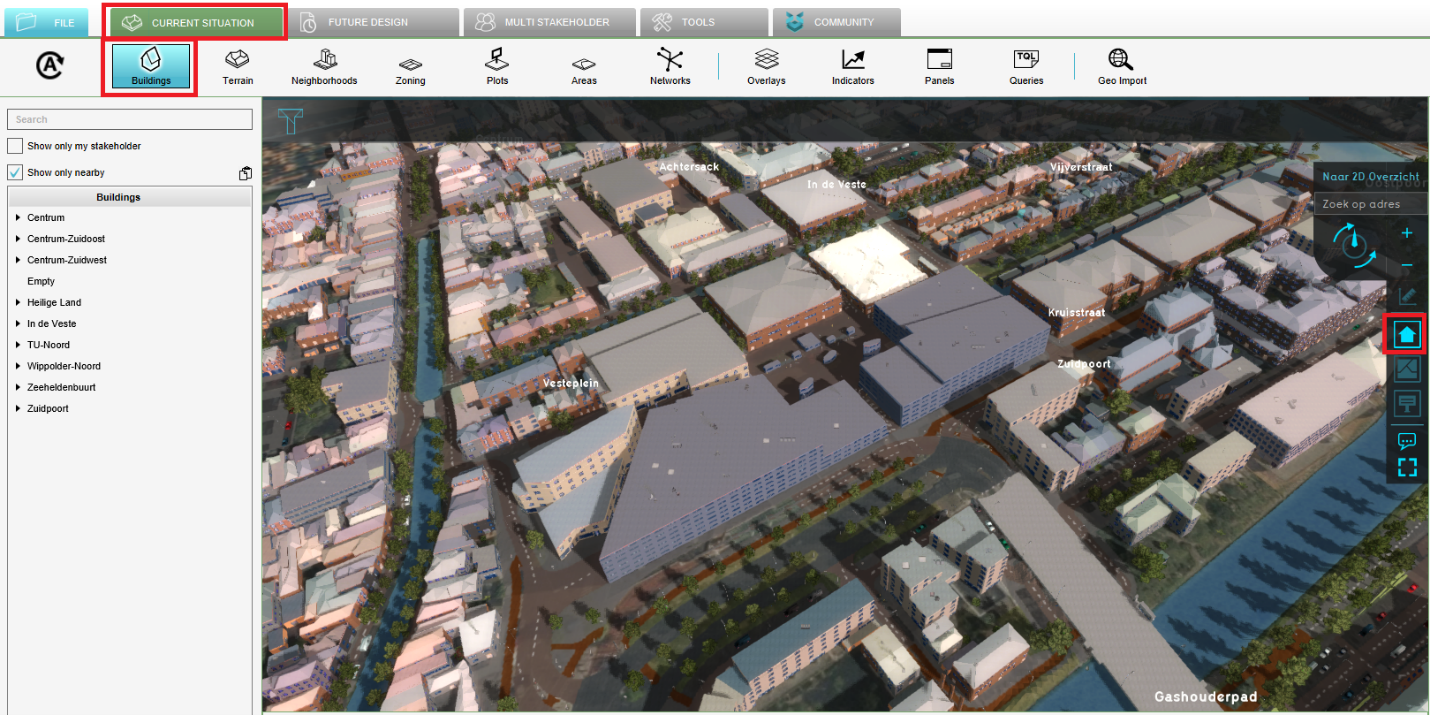Open the Zoning tool
This screenshot has width=1430, height=715.
click(410, 67)
